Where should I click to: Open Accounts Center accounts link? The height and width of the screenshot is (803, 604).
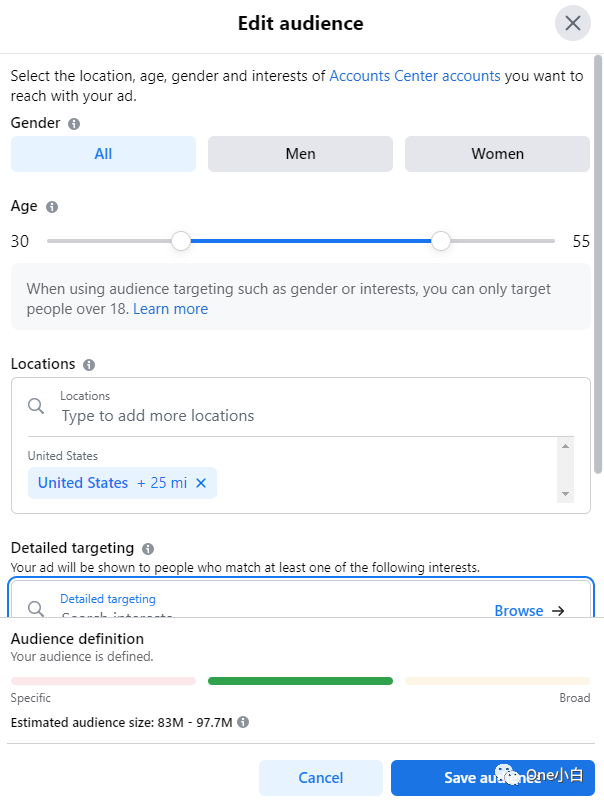(x=414, y=75)
